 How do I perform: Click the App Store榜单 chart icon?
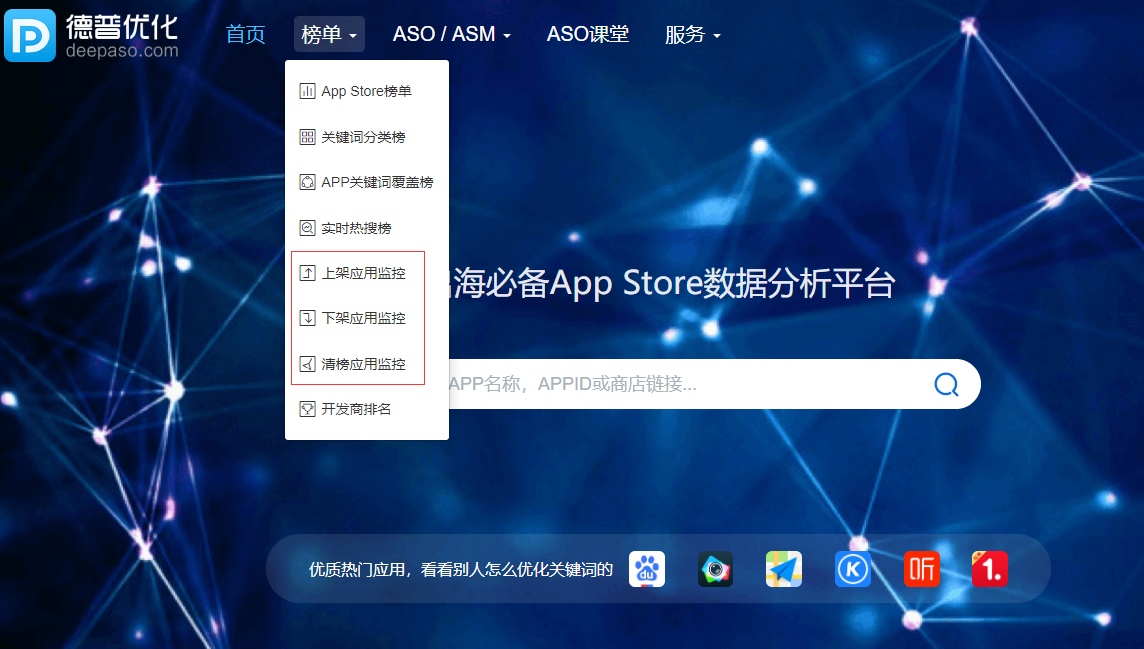[x=307, y=91]
